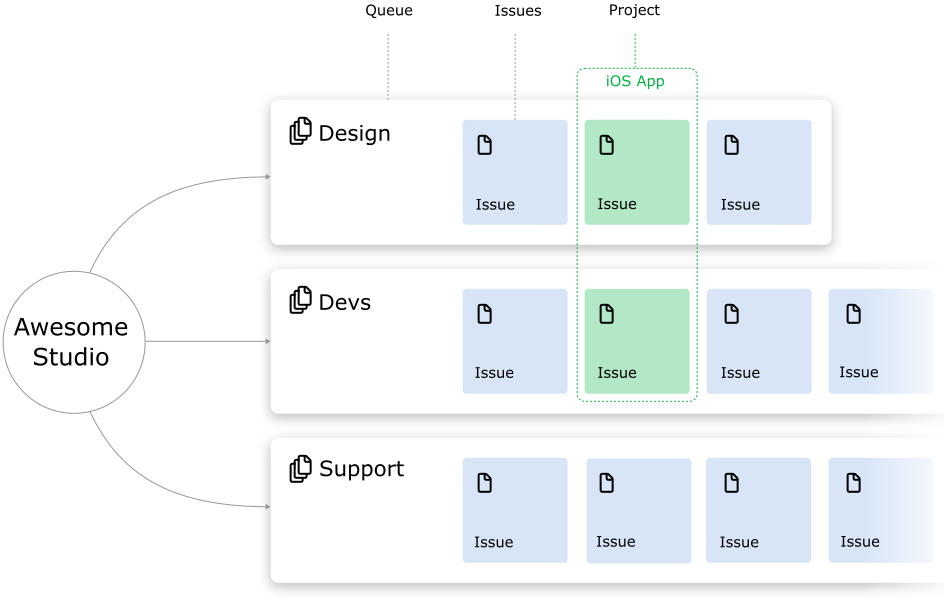The image size is (944, 598).
Task: Select the second issue card in Support row
Action: [x=638, y=510]
